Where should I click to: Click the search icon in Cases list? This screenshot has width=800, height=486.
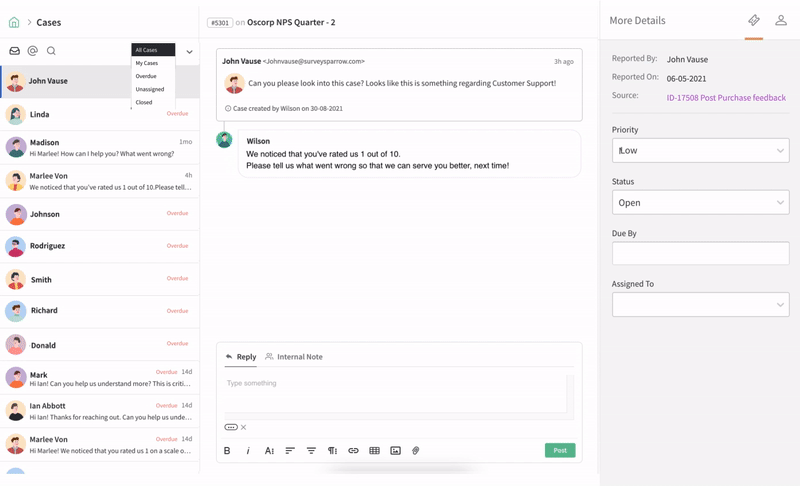pyautogui.click(x=51, y=51)
